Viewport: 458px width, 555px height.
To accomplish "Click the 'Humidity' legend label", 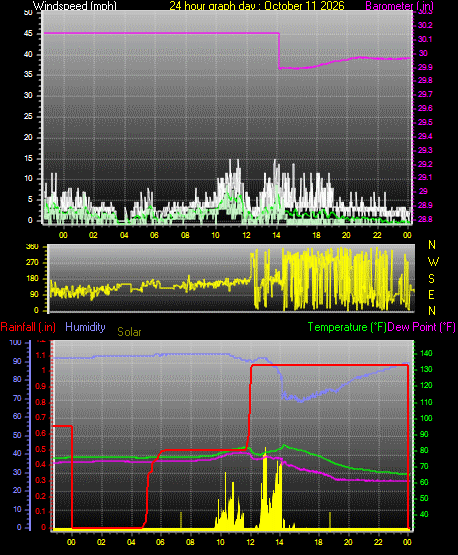I will (x=85, y=327).
